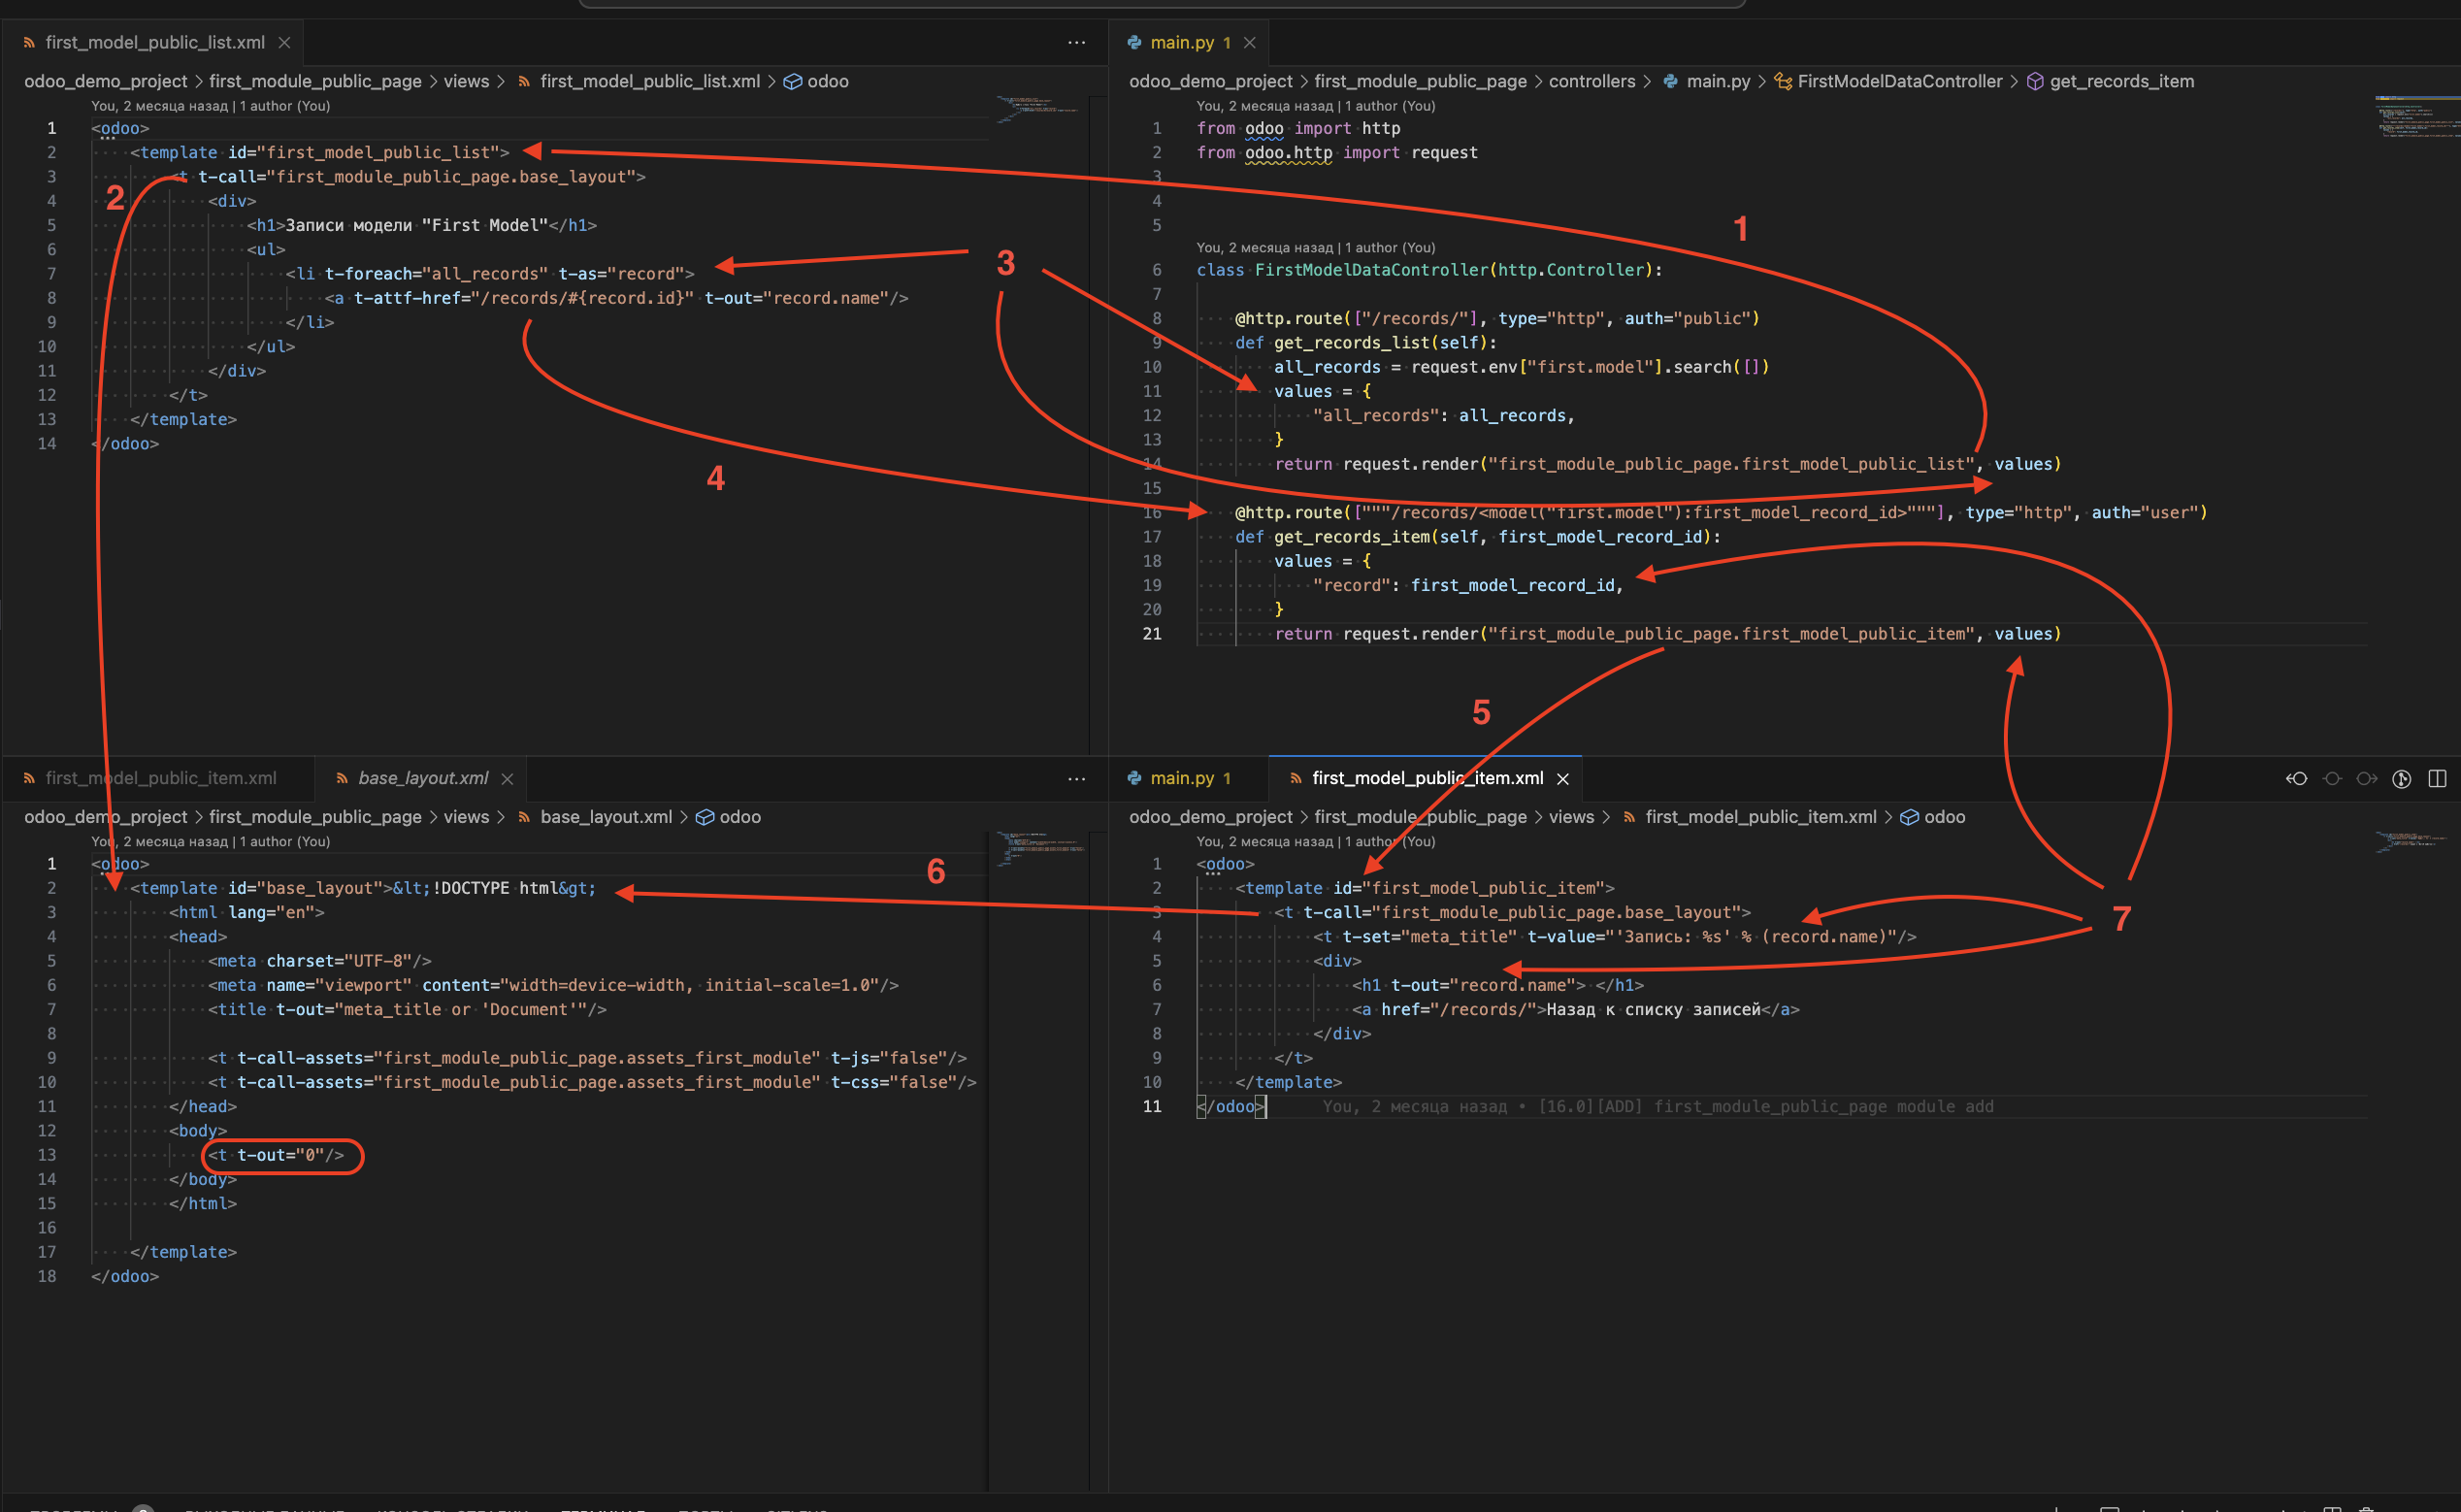Click 'def get_records_list(self):' in main.py
Viewport: 2461px width, 1512px height.
[1365, 343]
